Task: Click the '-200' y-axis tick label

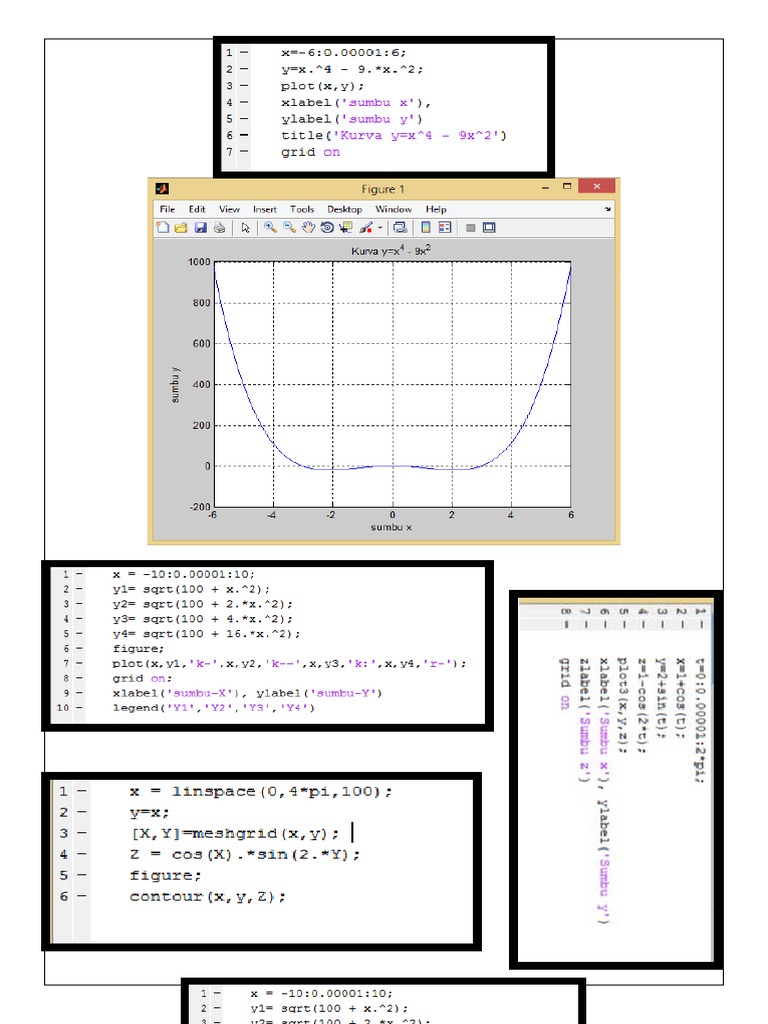Action: (x=200, y=507)
